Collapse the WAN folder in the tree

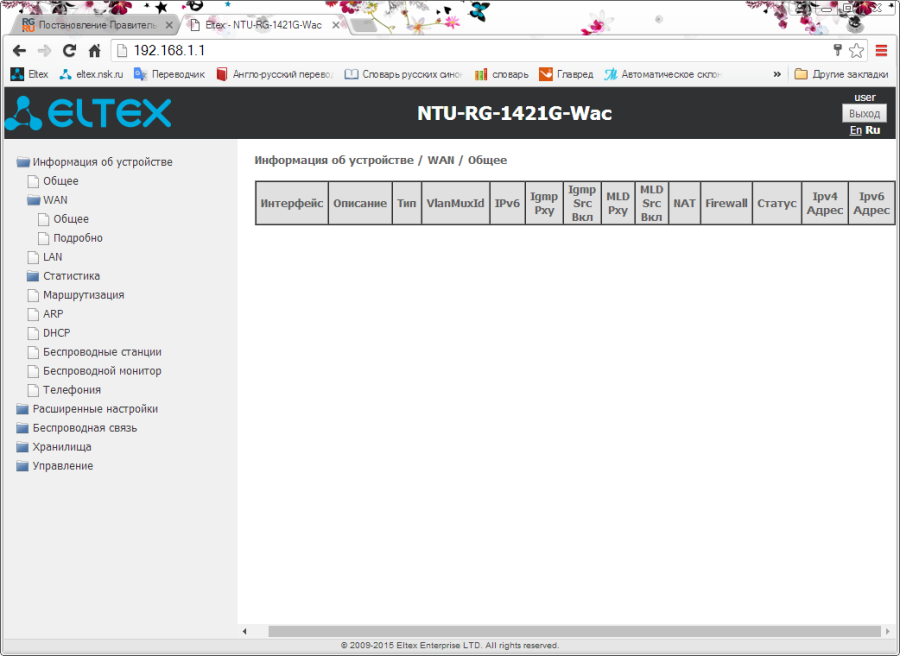pyautogui.click(x=48, y=200)
